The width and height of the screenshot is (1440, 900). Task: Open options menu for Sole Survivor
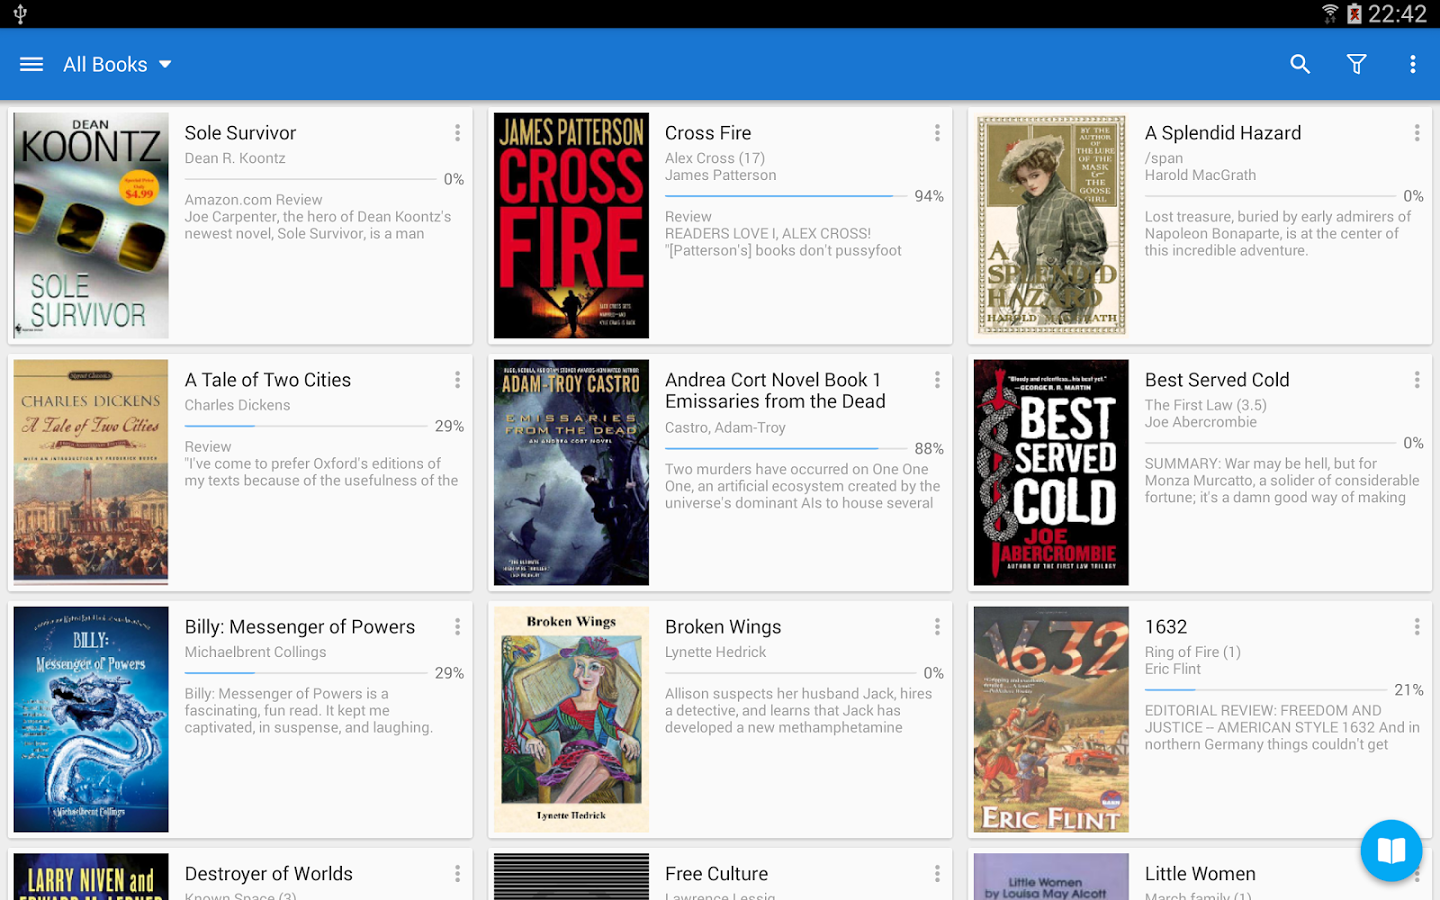point(457,133)
